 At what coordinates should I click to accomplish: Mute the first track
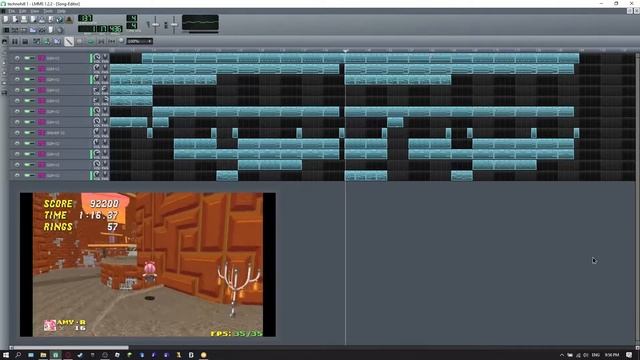[x=27, y=58]
